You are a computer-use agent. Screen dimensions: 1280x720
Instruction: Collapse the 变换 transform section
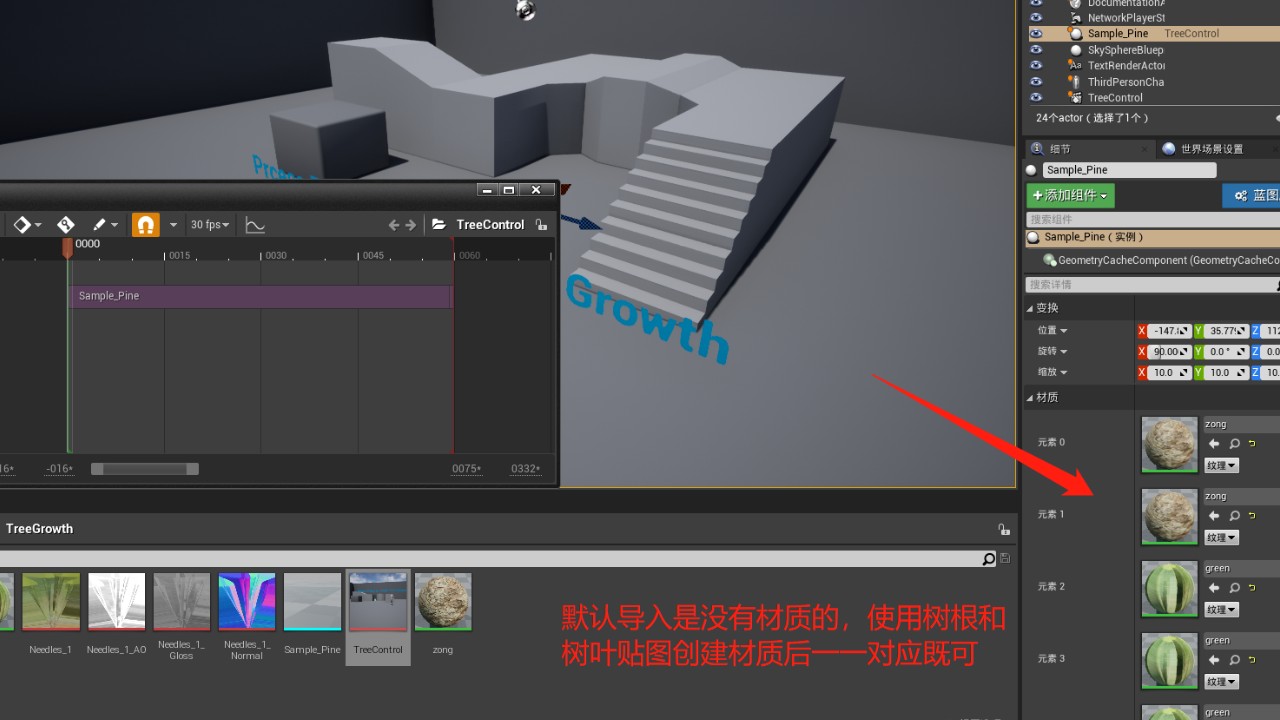click(x=1030, y=308)
